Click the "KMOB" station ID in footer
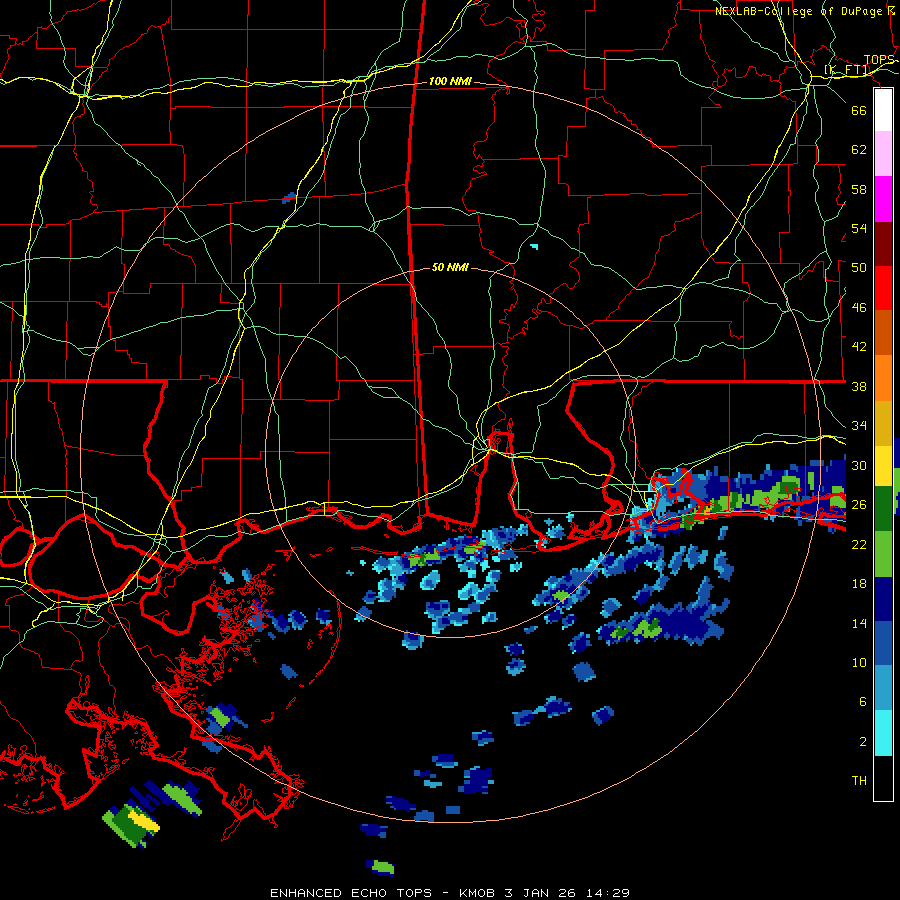The width and height of the screenshot is (900, 900). point(478,893)
